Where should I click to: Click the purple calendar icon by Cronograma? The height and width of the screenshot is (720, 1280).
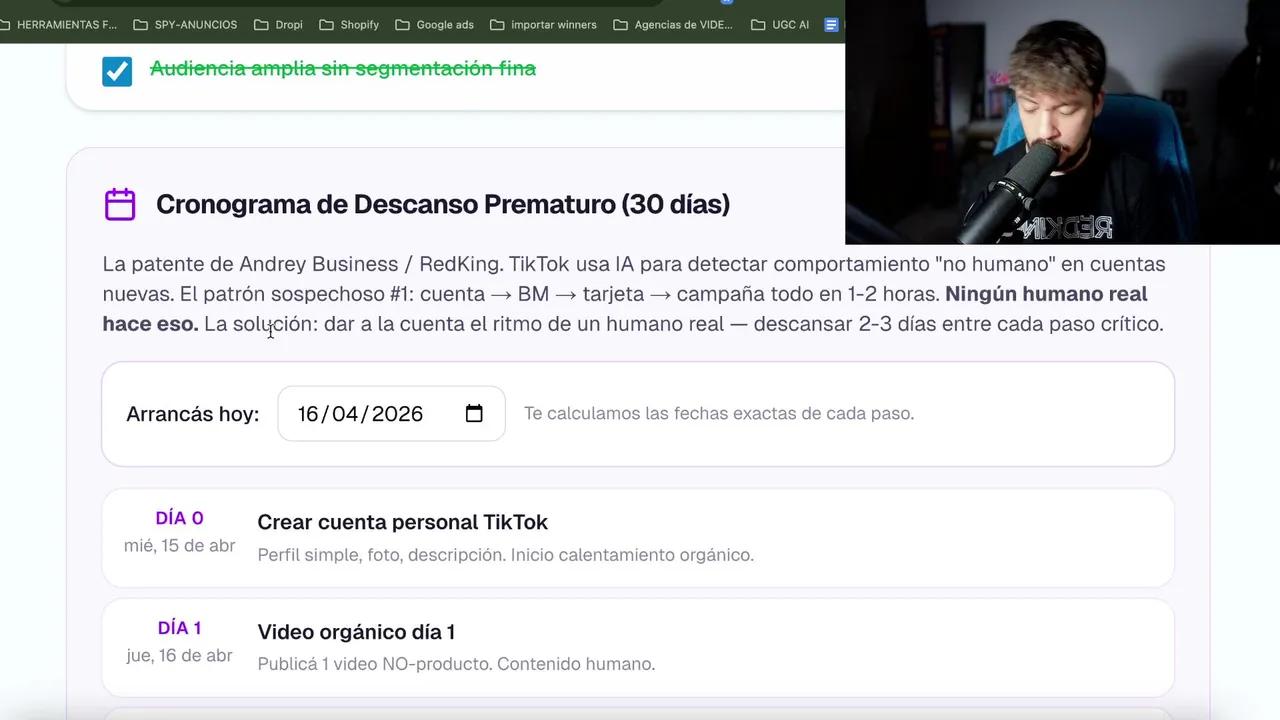(120, 204)
